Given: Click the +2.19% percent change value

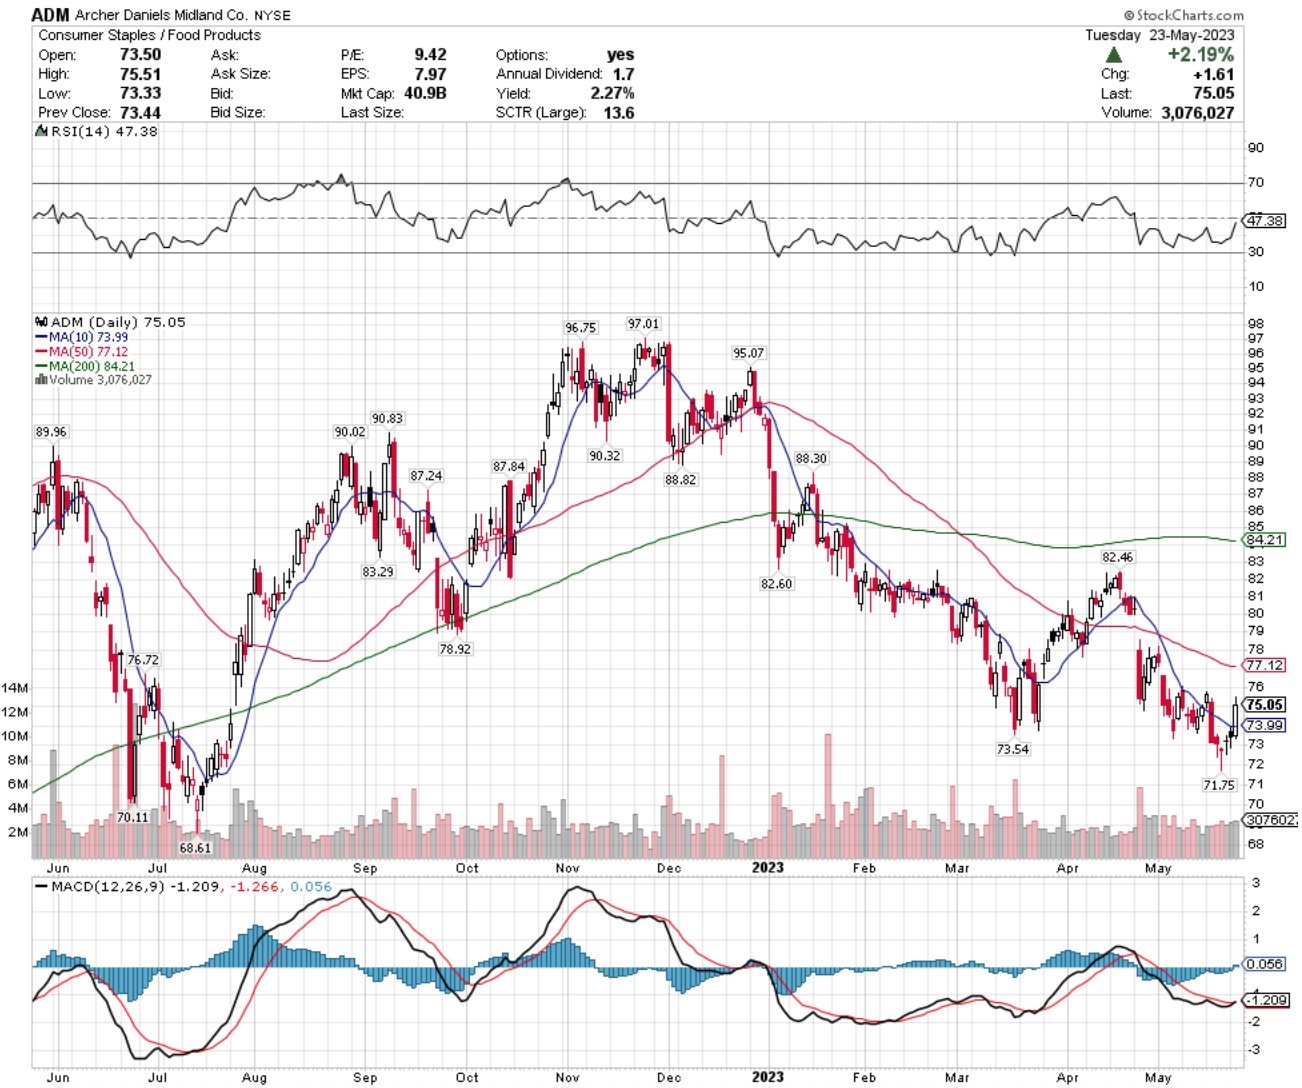Looking at the screenshot, I should [1200, 55].
